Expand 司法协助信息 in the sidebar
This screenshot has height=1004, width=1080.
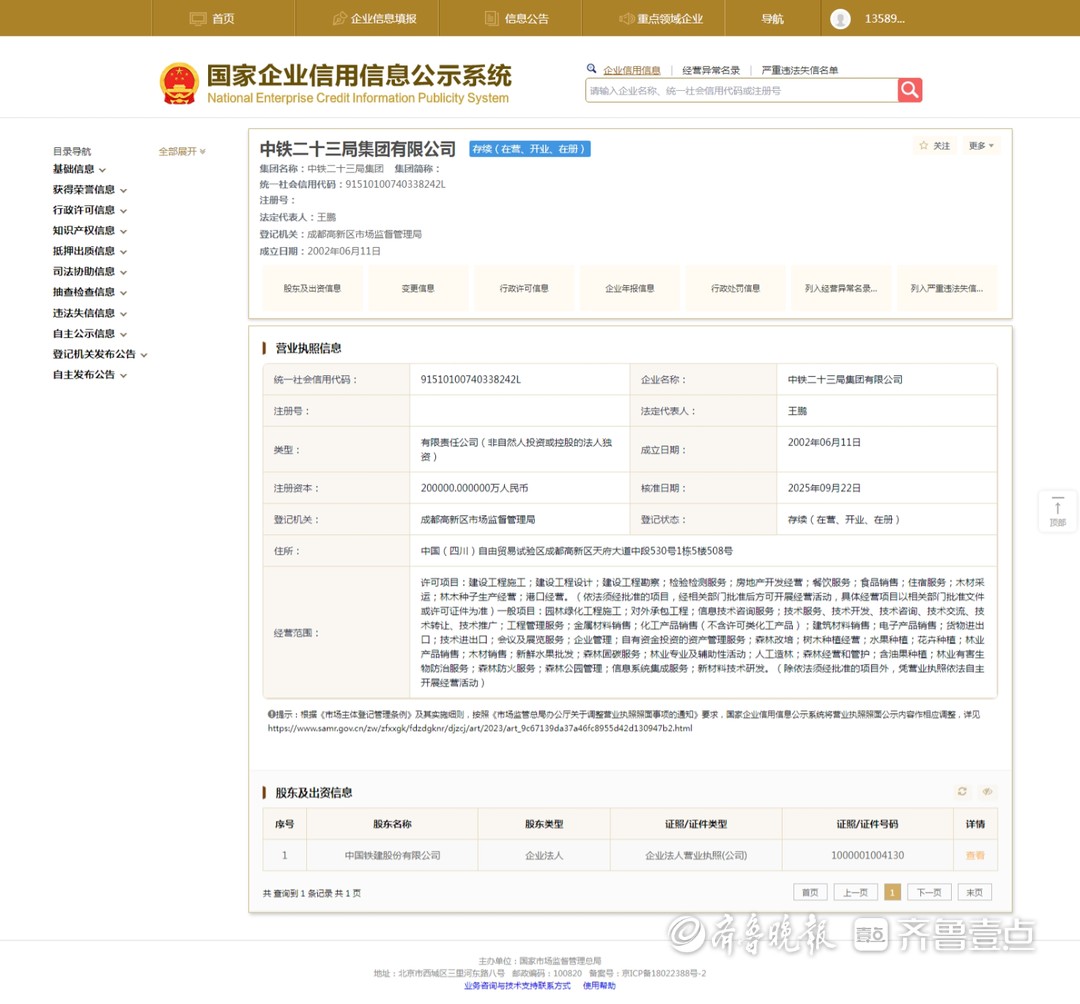pos(90,272)
